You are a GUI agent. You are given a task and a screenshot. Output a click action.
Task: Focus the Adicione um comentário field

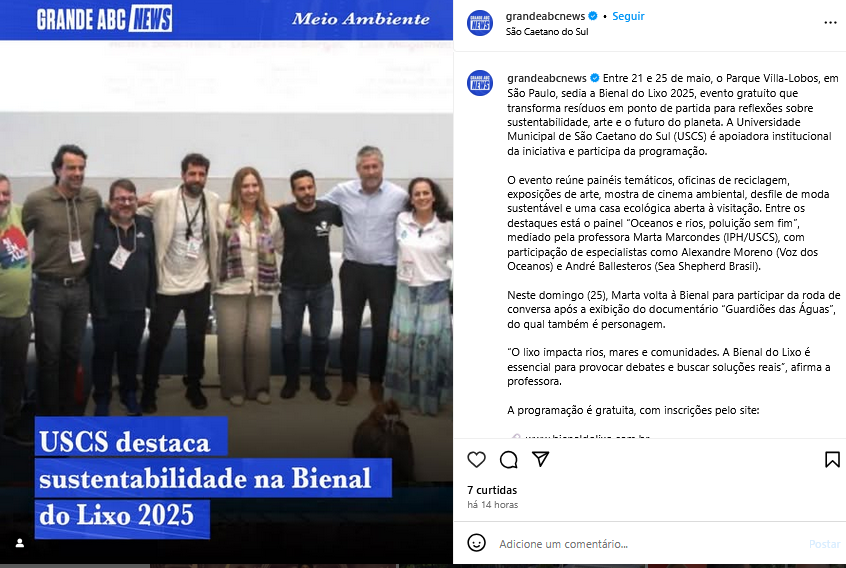(x=649, y=544)
